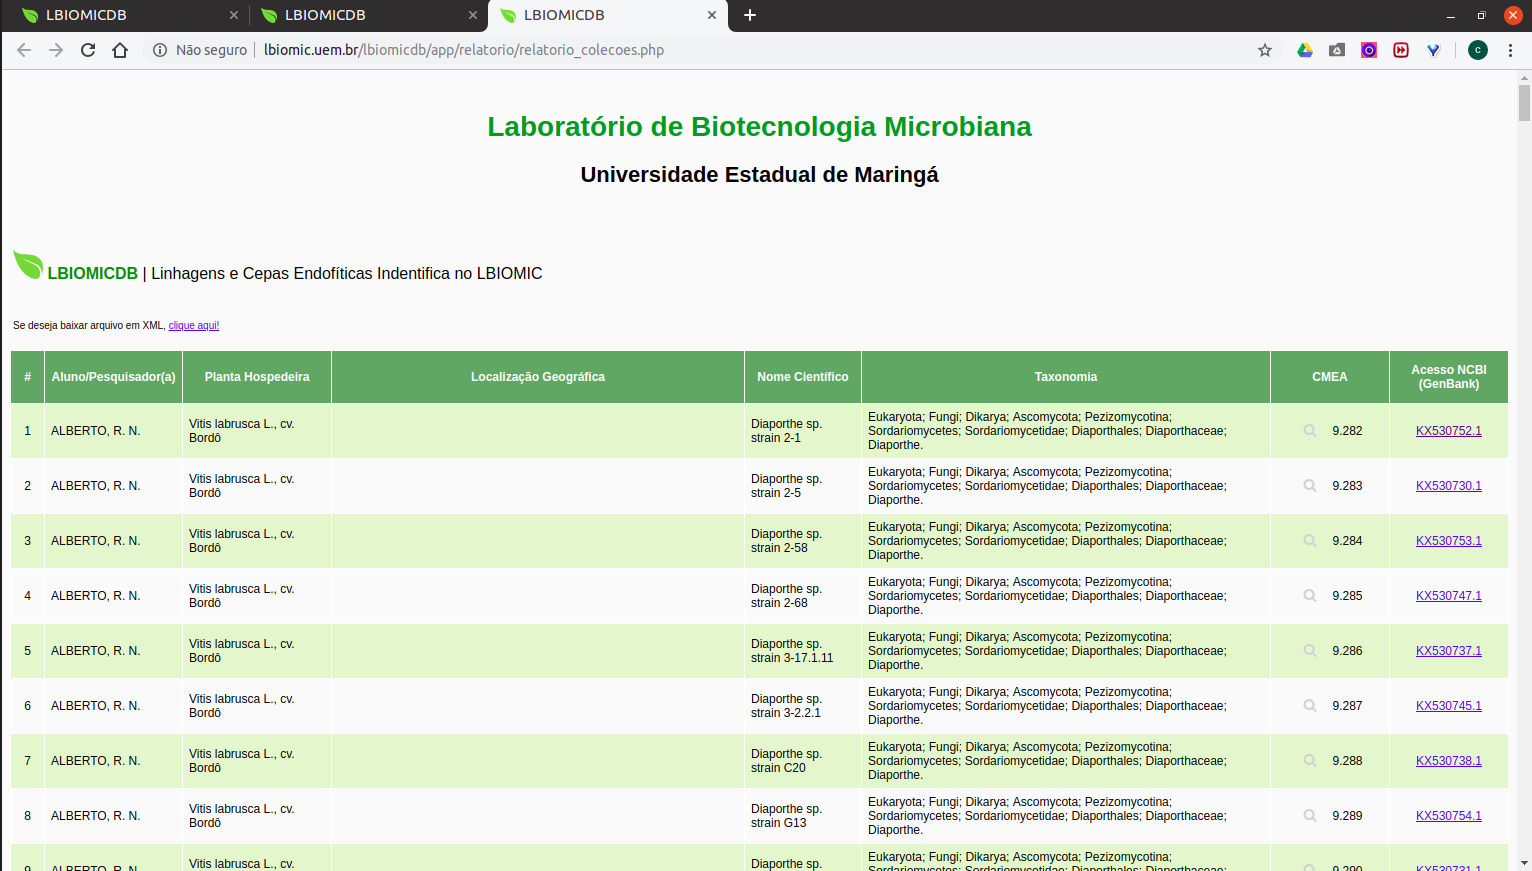Open the browser home page
1532x871 pixels.
pyautogui.click(x=120, y=50)
